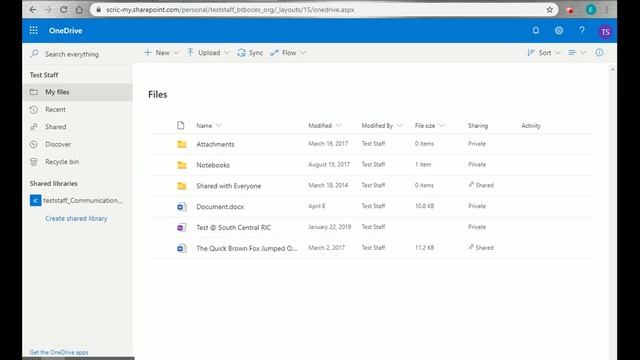Open Test @ South Central RIC notebook
Image resolution: width=640 pixels, height=360 pixels.
233,227
